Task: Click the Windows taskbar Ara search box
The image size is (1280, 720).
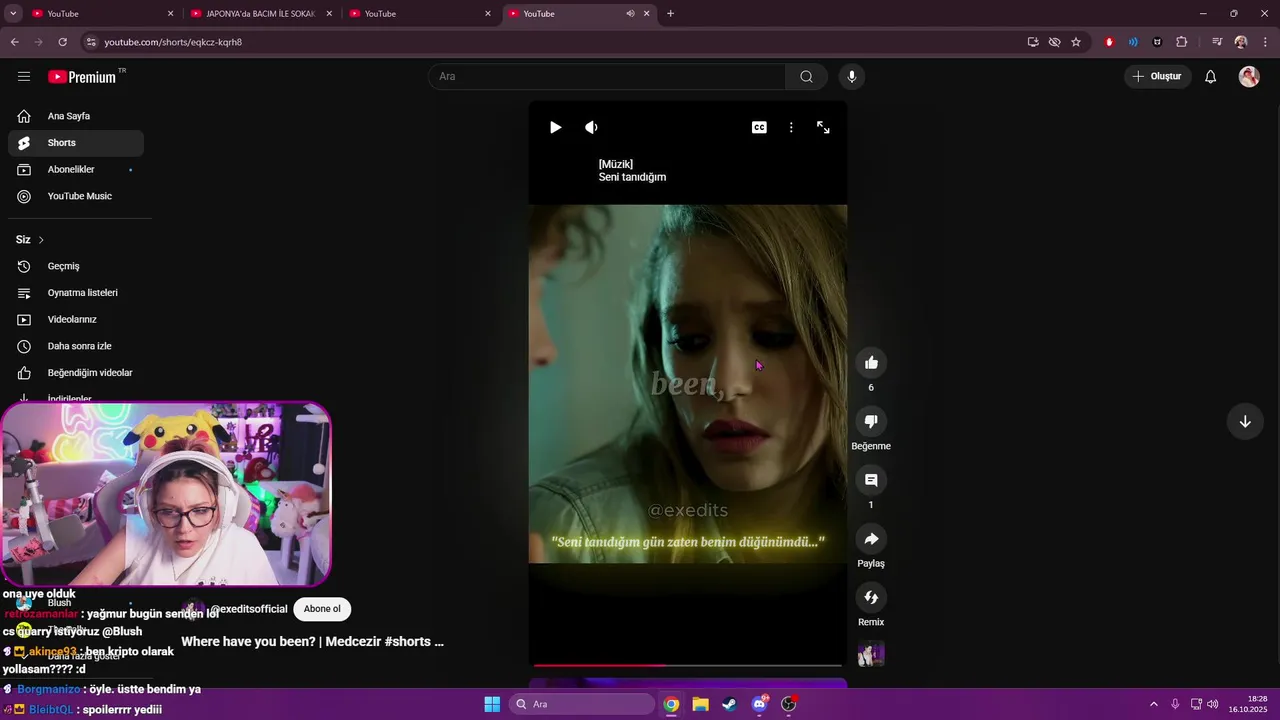Action: pos(582,704)
